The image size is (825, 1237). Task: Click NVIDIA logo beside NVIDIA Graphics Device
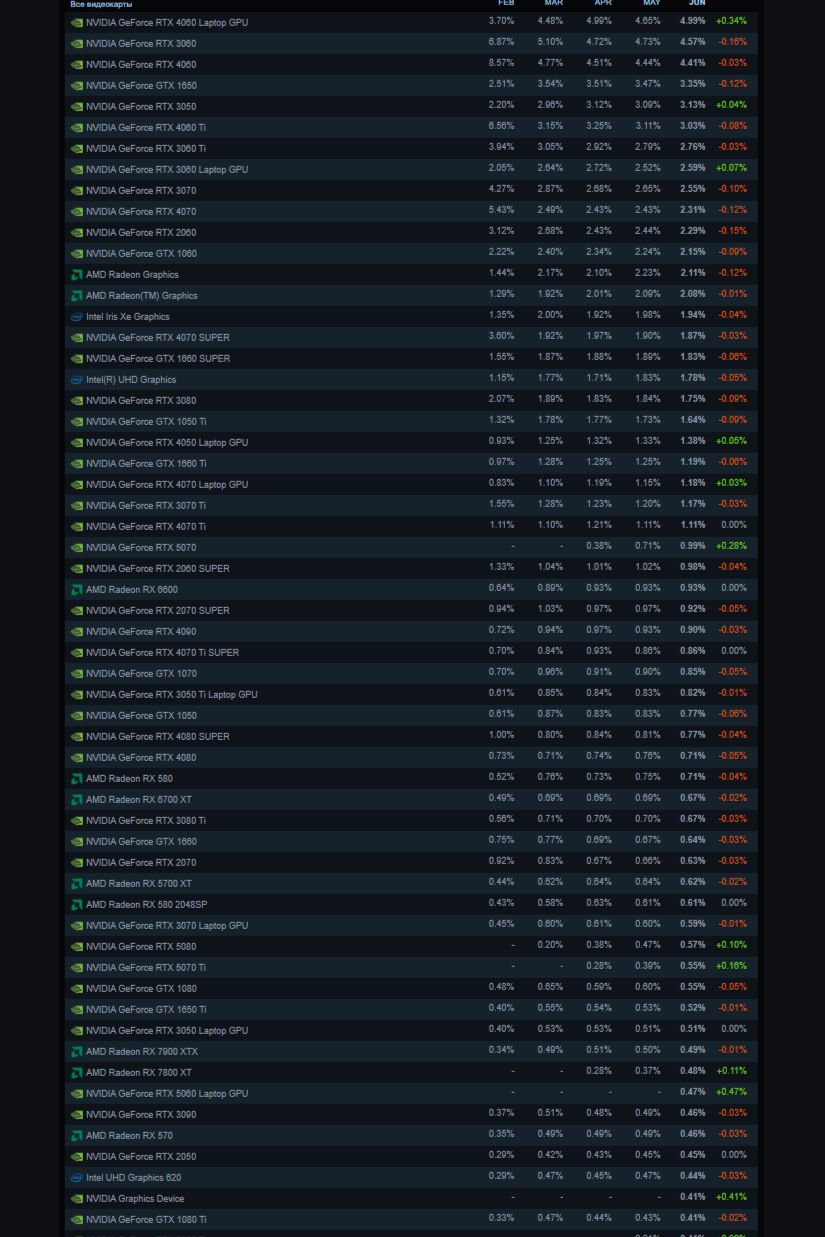[x=77, y=1198]
